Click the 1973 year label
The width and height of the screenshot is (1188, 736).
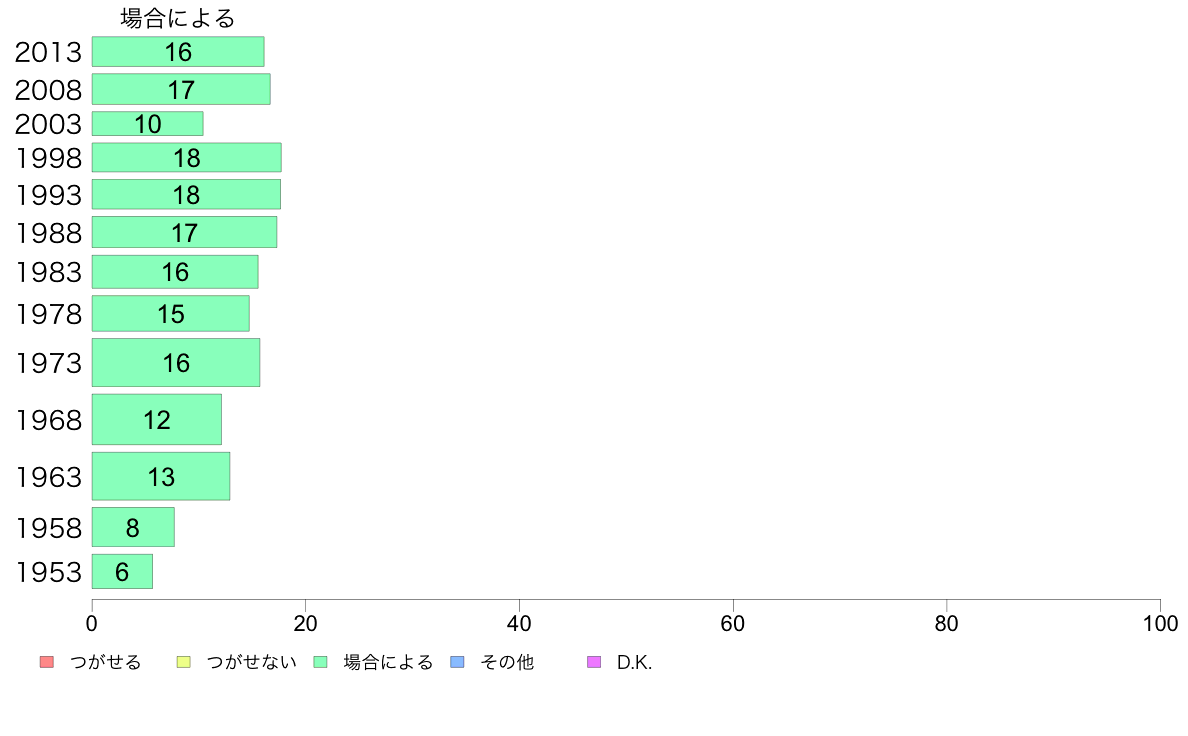click(48, 363)
